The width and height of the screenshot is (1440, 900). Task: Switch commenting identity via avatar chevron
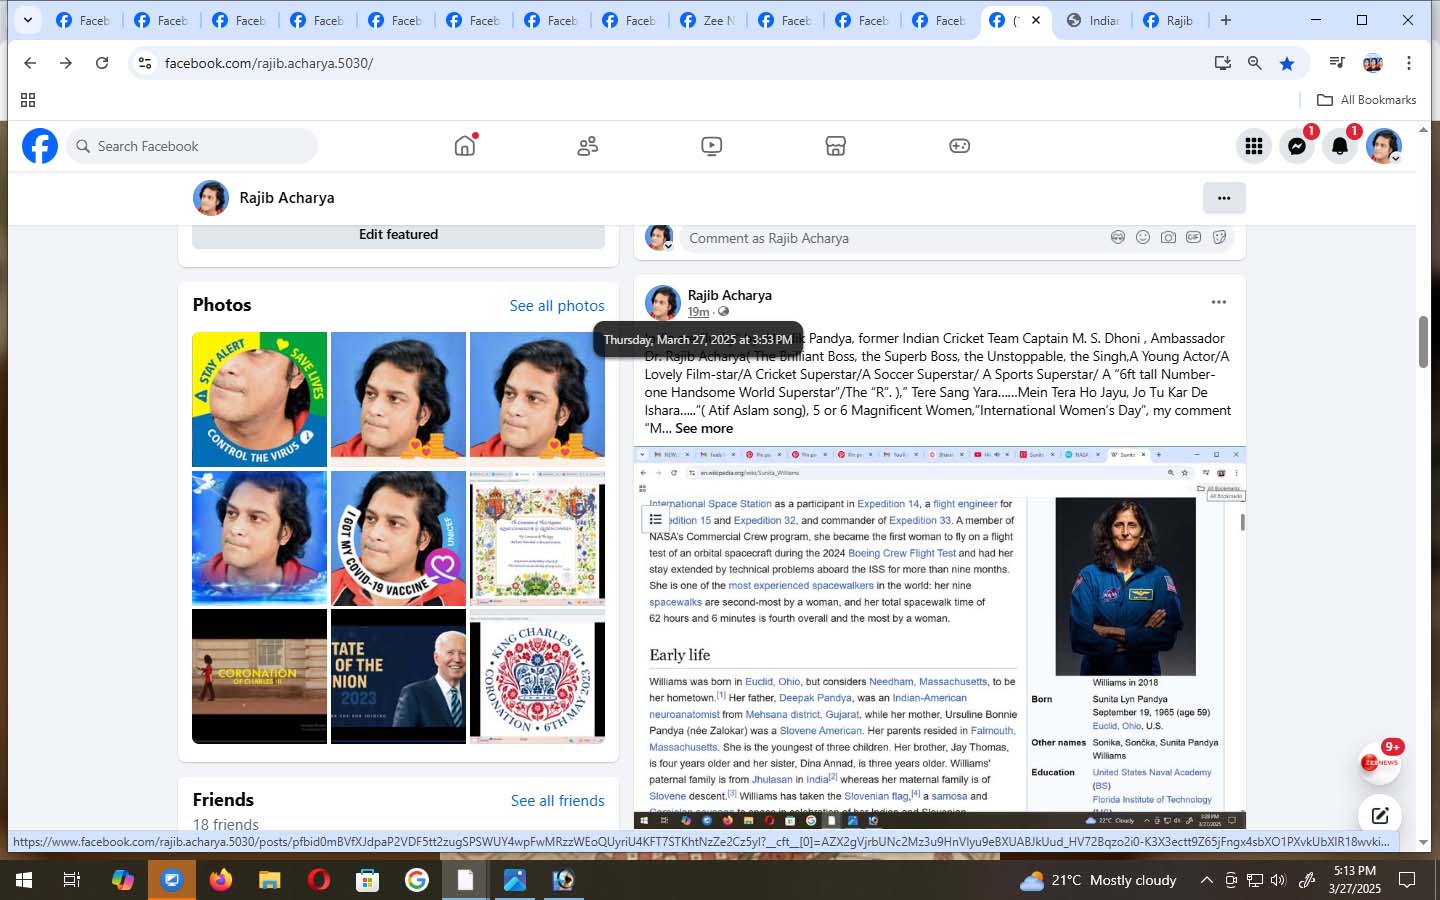(x=668, y=246)
